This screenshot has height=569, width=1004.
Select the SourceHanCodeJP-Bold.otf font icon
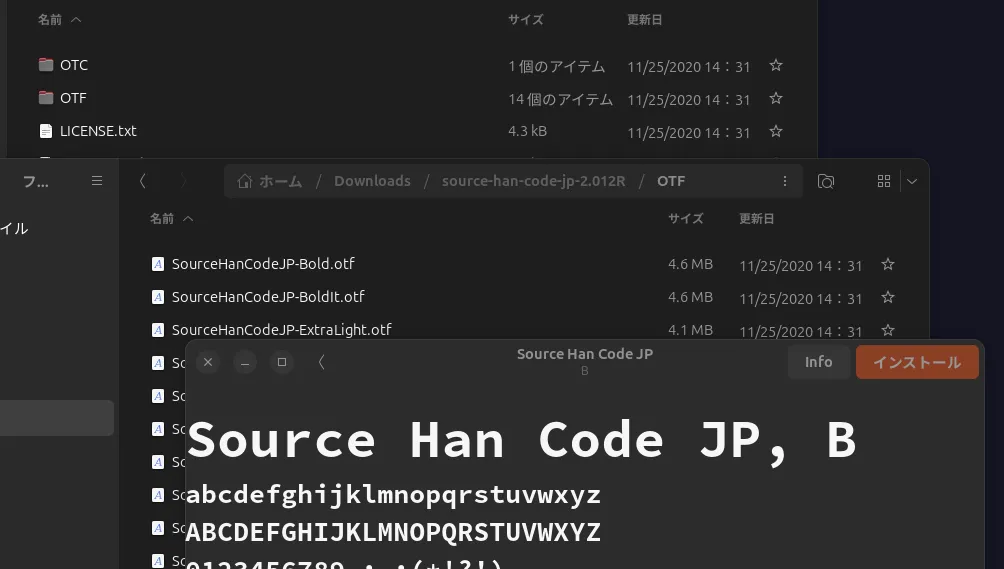[158, 264]
